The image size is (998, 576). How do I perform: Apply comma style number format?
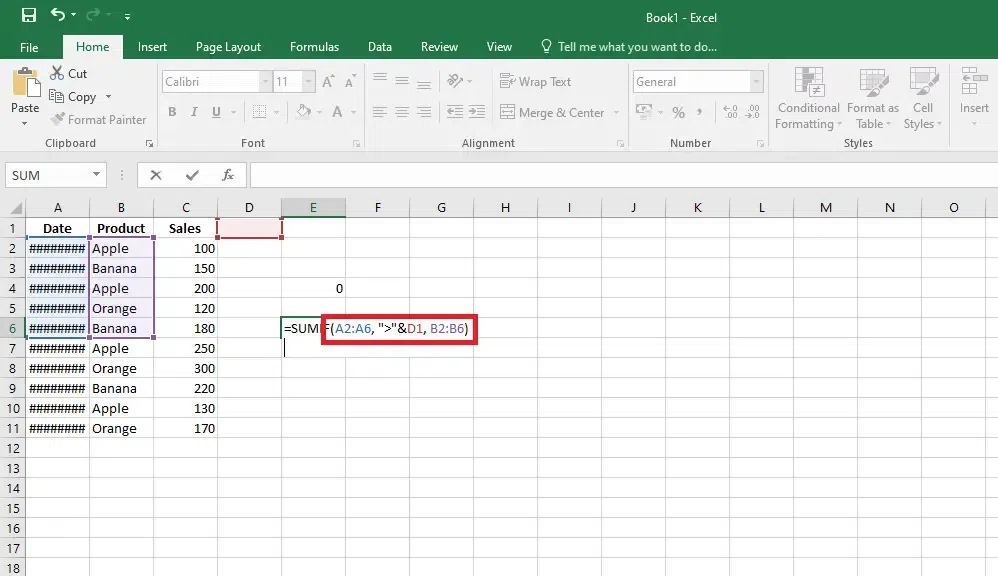[x=699, y=112]
